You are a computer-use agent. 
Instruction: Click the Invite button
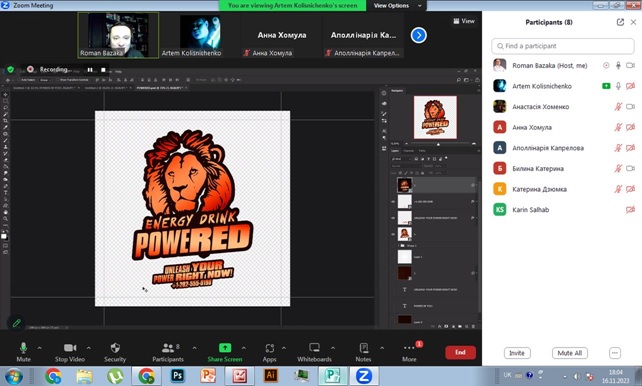pos(517,353)
